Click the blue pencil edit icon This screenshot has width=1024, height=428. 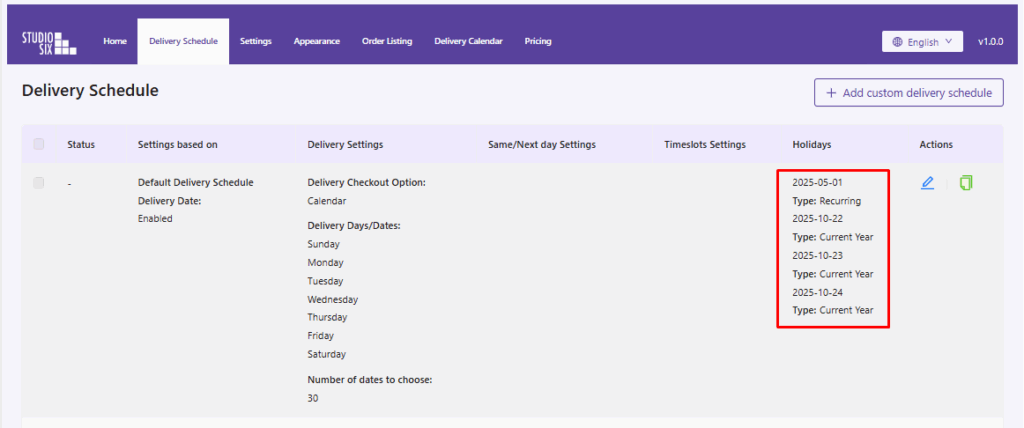point(927,183)
